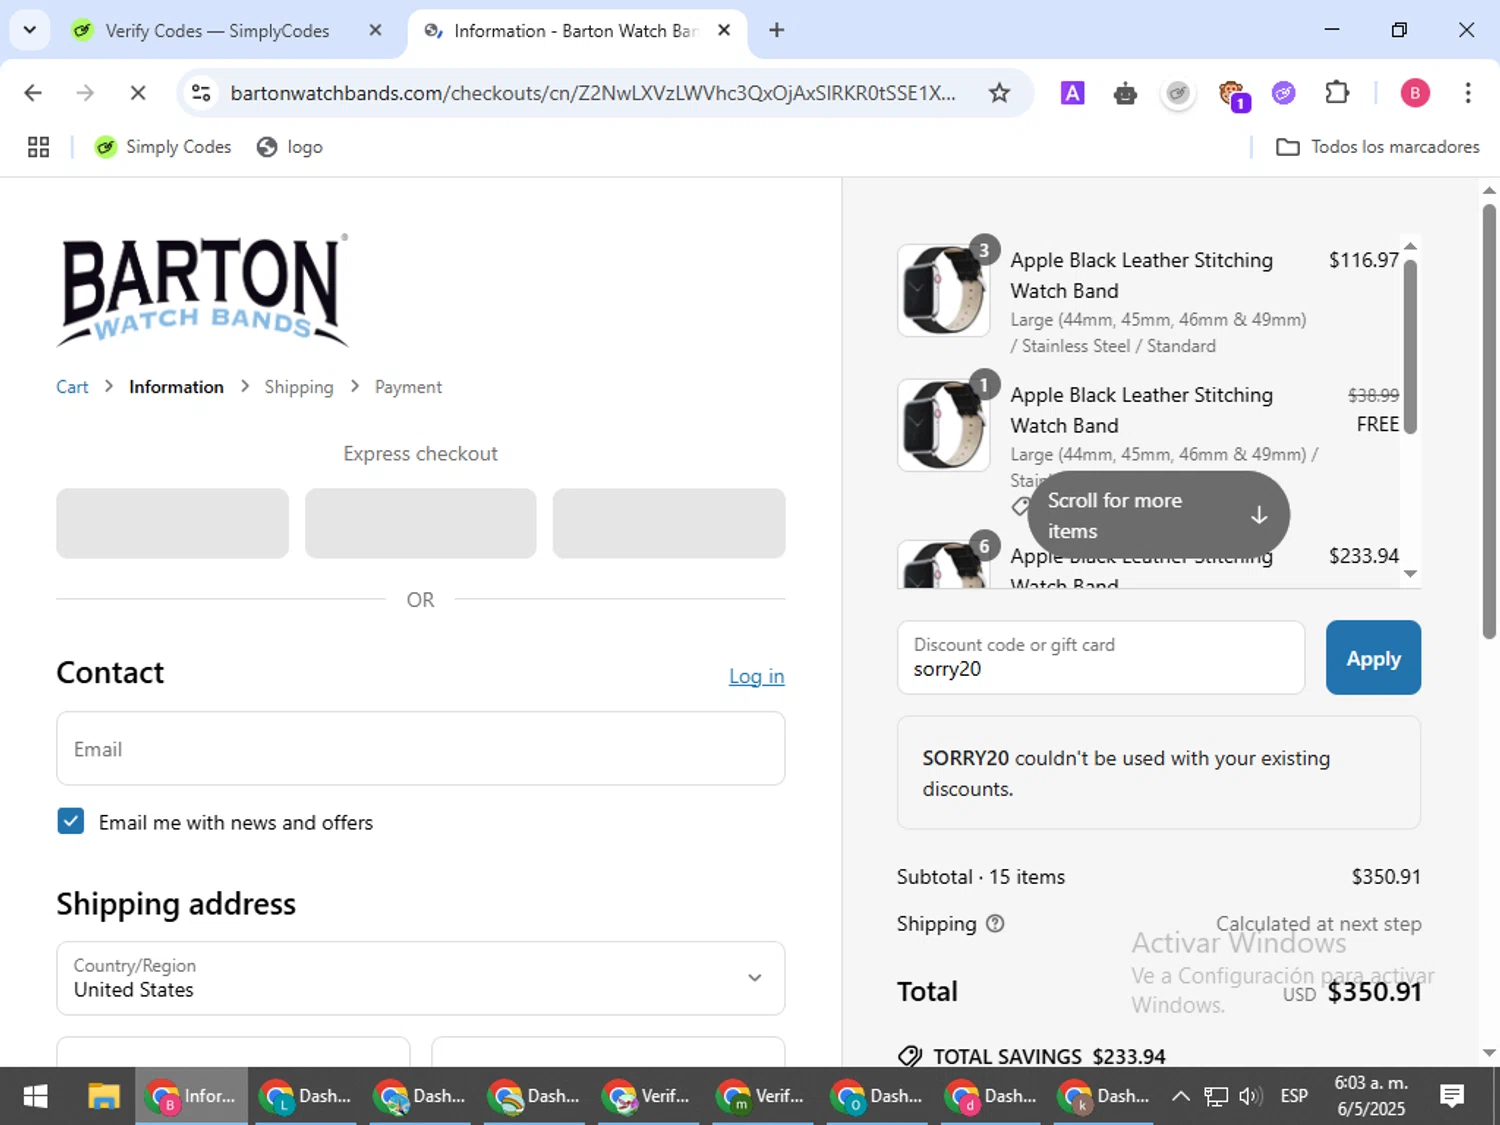Open Todos los marcadores folder
Screen dimensions: 1500x1125
point(1378,147)
